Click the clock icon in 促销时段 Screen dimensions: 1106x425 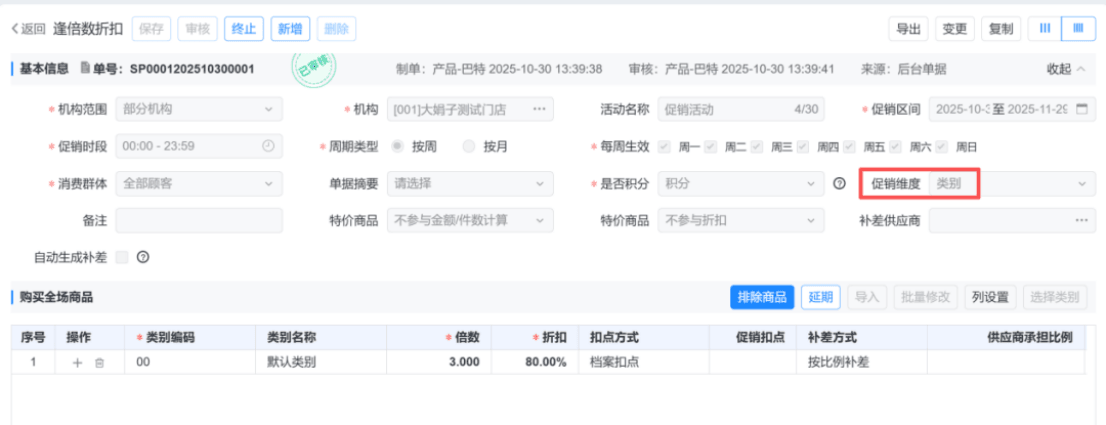267,146
